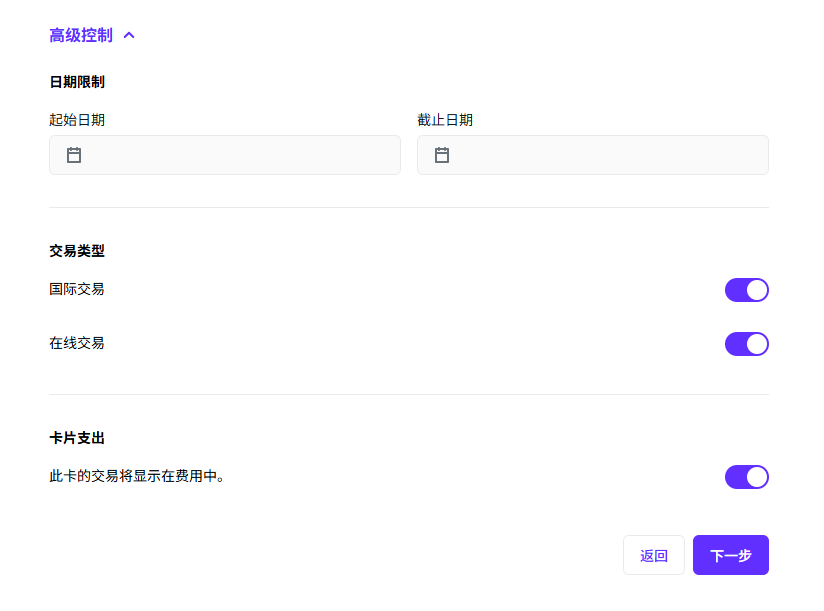Click the 起始日期 field label
The image size is (824, 611).
click(x=77, y=120)
